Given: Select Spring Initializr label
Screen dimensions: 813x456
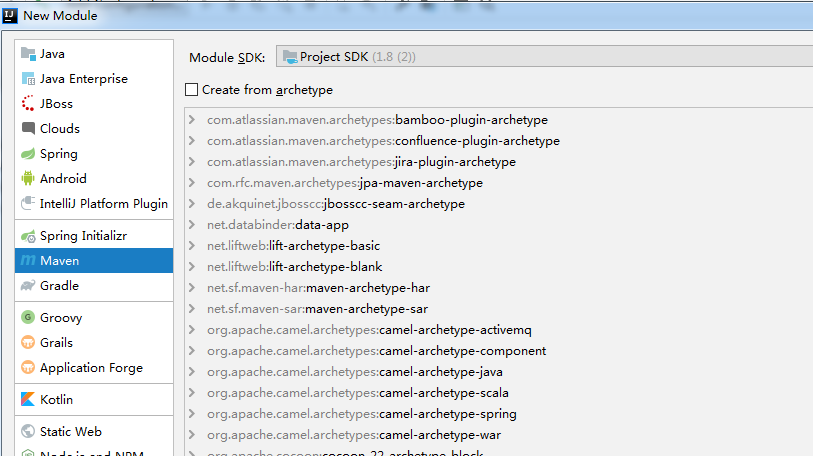Looking at the screenshot, I should point(83,236).
